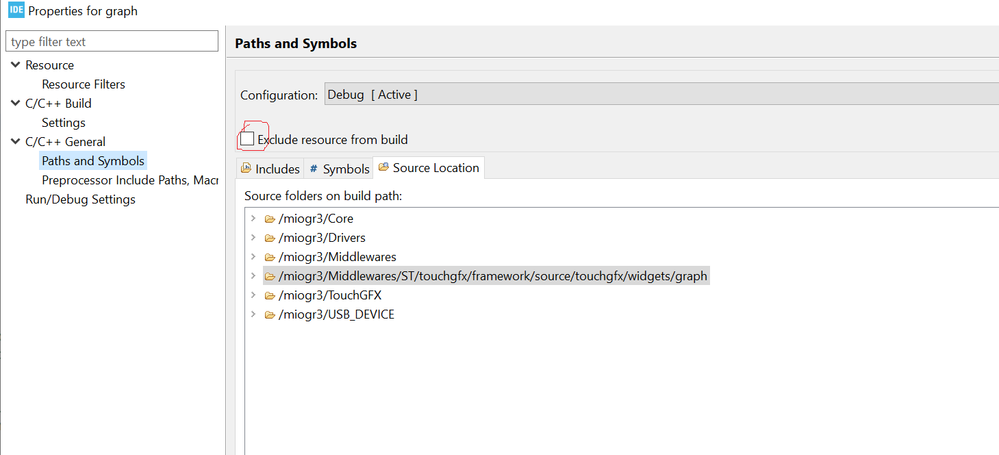Click the Source Location tab icon
This screenshot has width=999, height=455.
click(x=383, y=167)
